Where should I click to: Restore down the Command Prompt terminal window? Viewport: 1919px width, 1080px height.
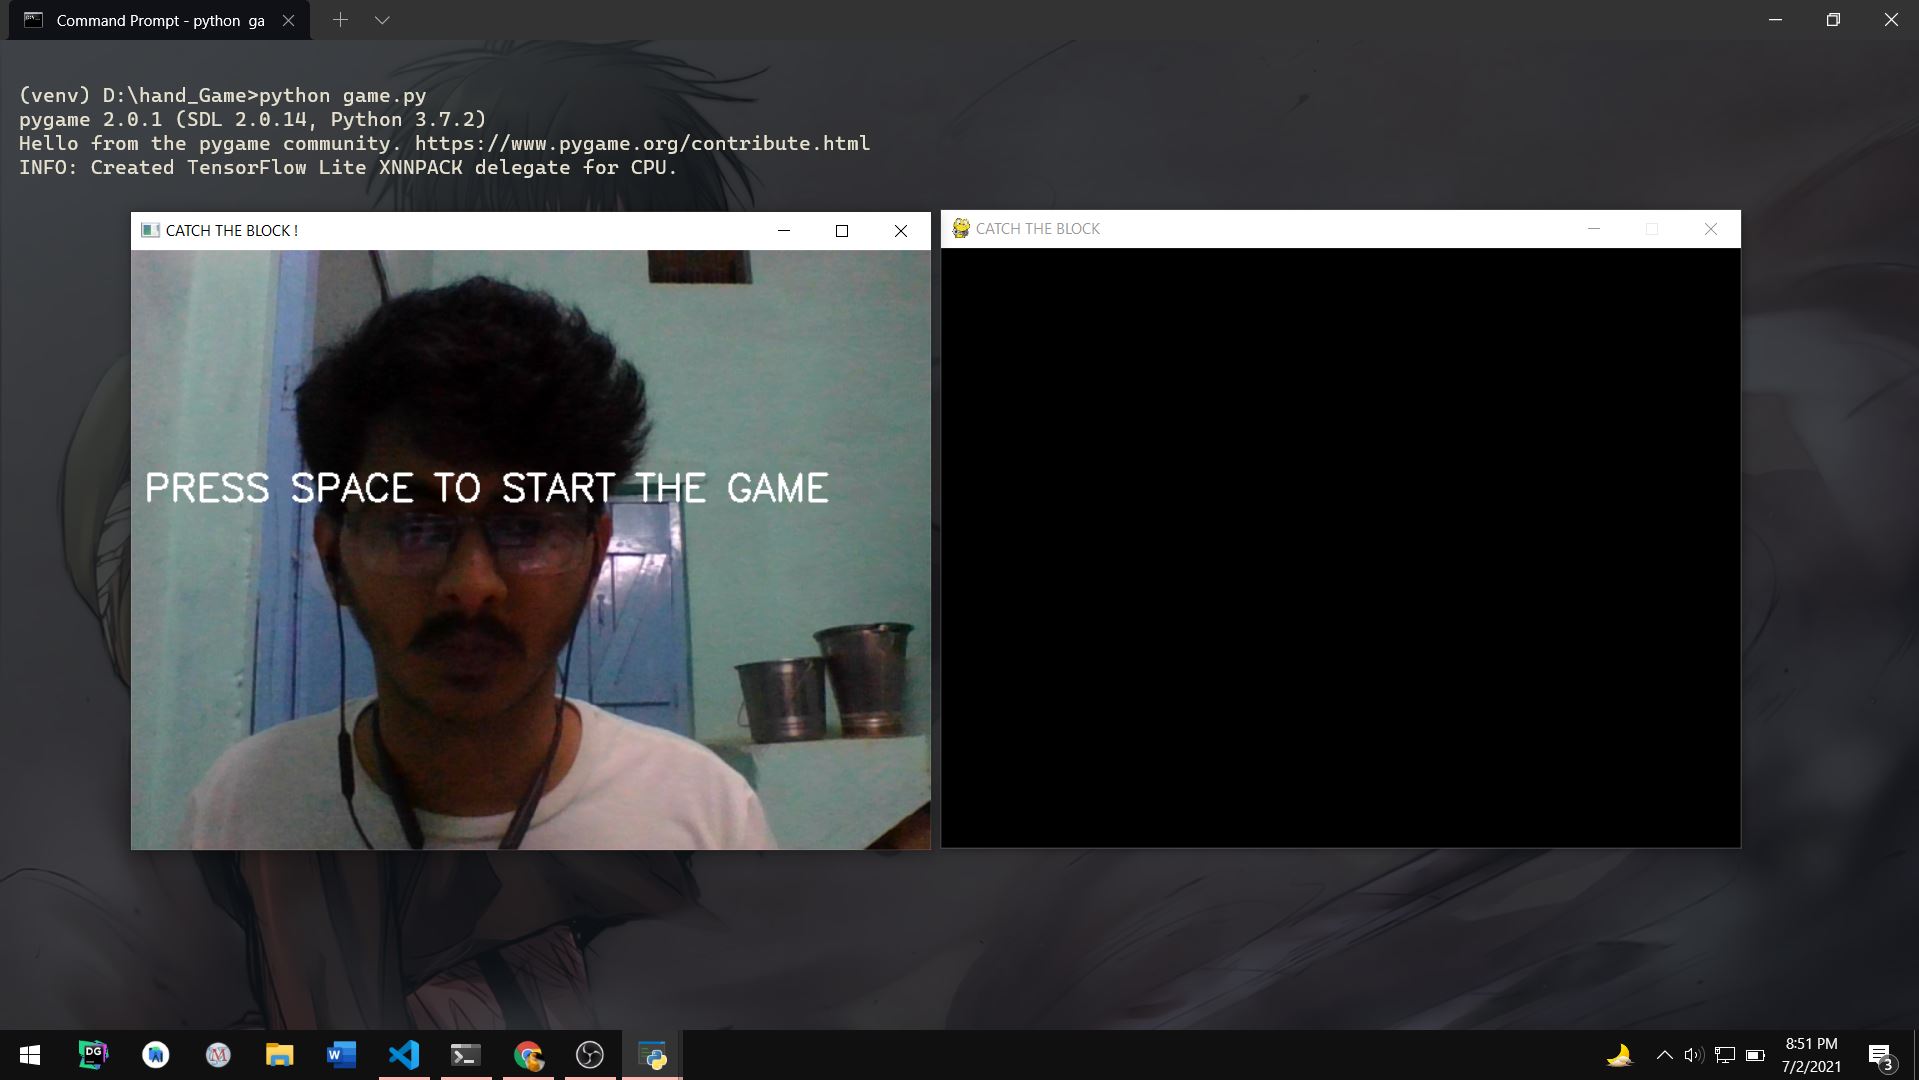coord(1833,20)
